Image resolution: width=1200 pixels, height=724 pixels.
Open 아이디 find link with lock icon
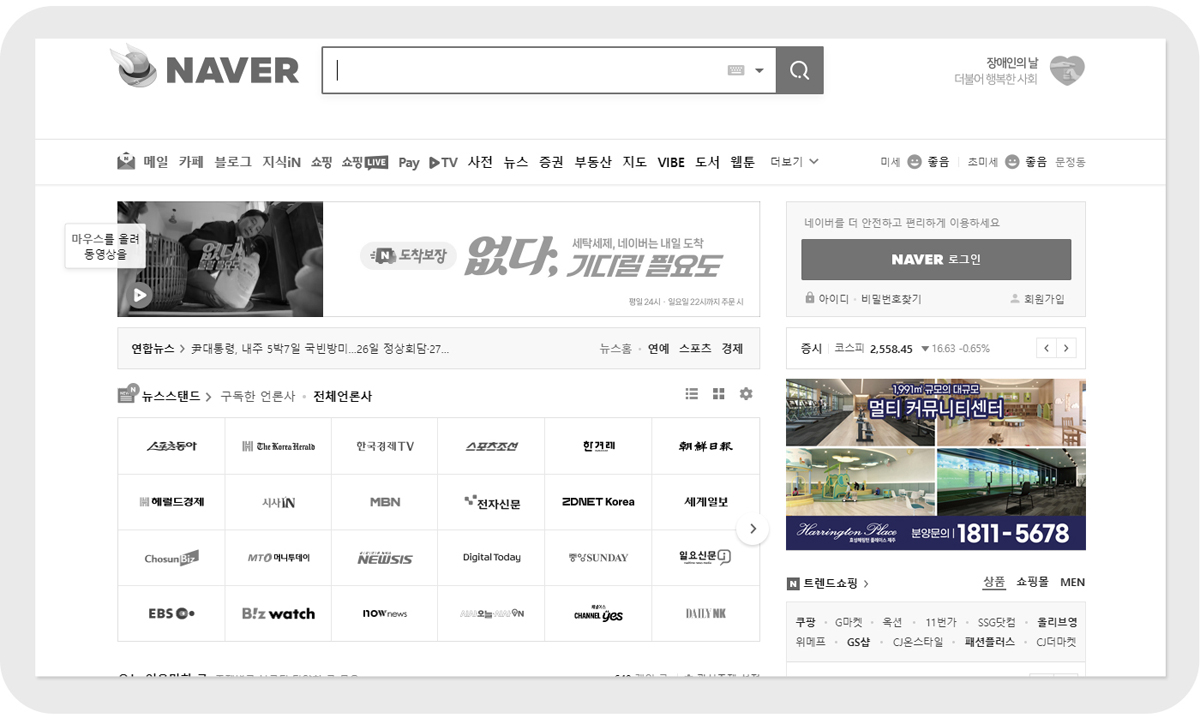(827, 299)
